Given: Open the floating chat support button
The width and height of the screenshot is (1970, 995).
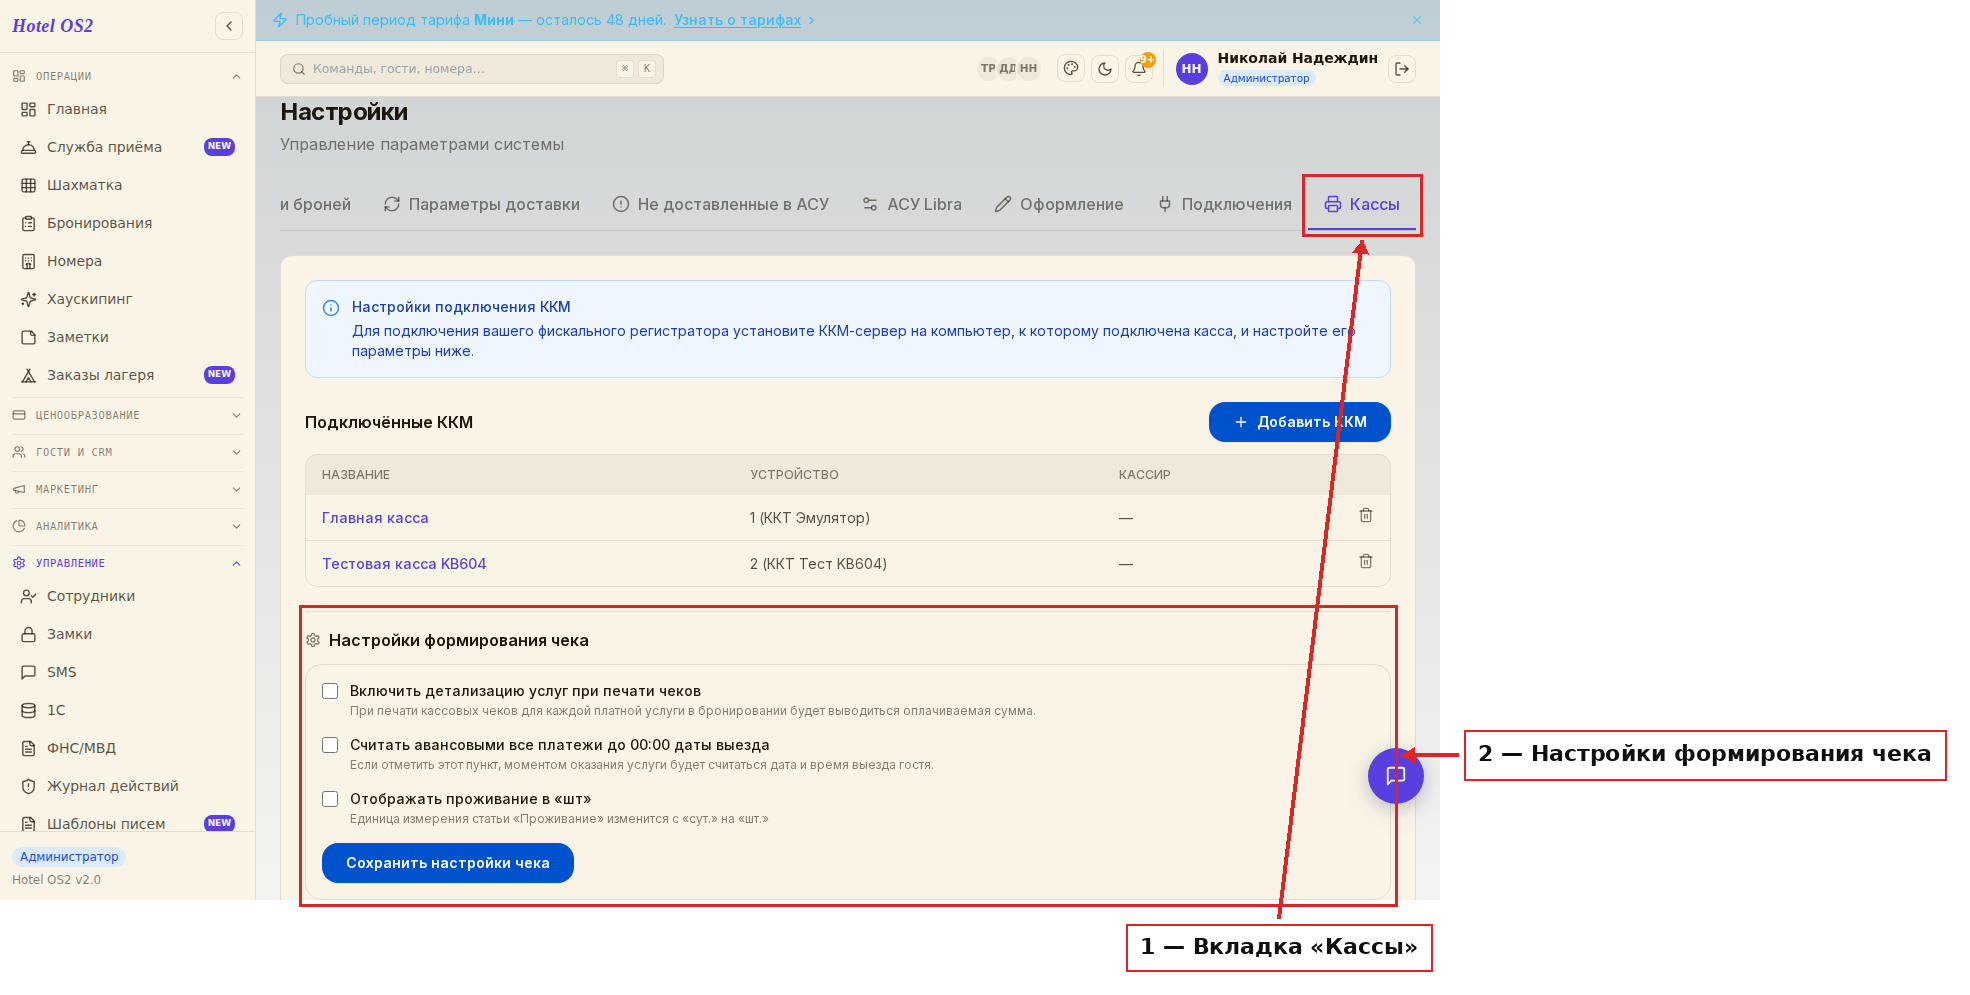Looking at the screenshot, I should [x=1395, y=776].
